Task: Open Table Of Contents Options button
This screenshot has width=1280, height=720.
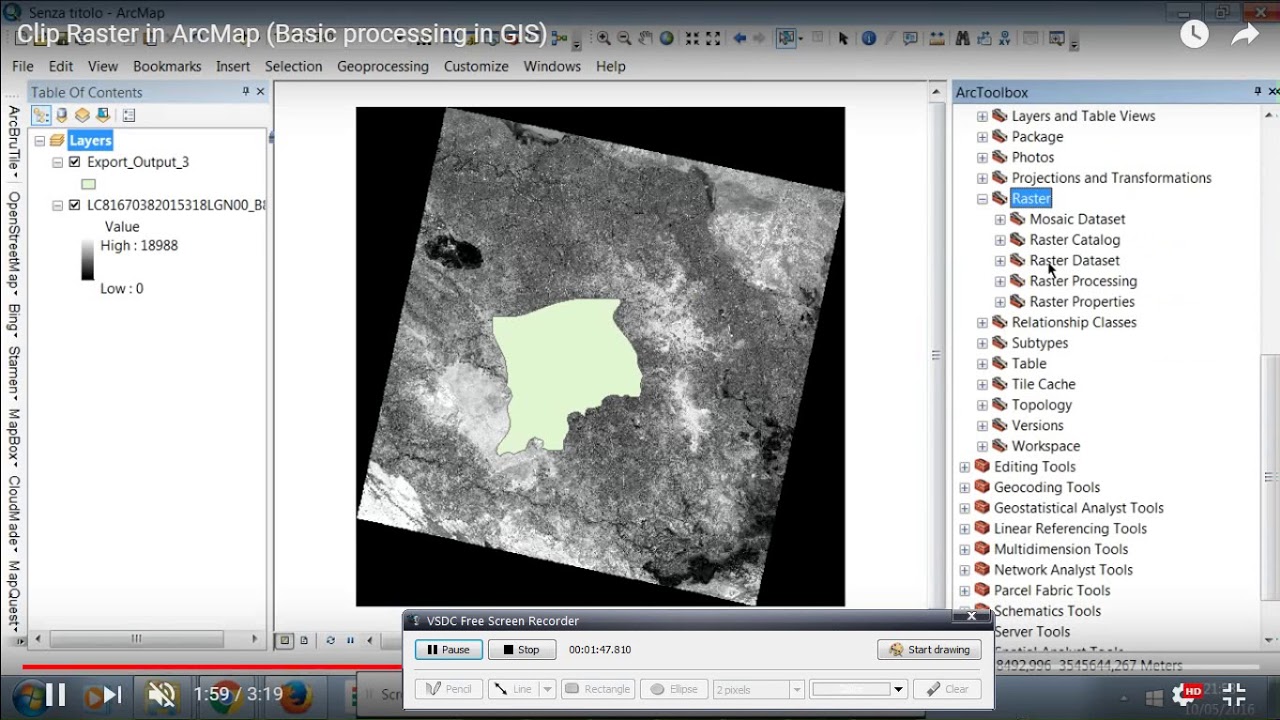Action: click(x=129, y=115)
